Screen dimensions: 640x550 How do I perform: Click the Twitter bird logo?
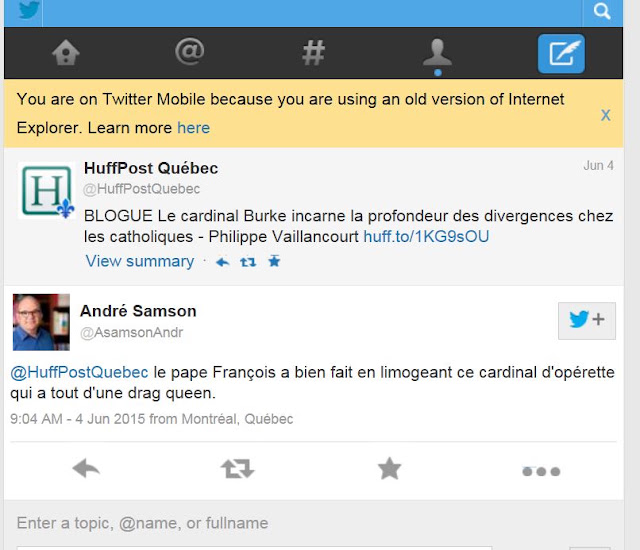[x=29, y=10]
